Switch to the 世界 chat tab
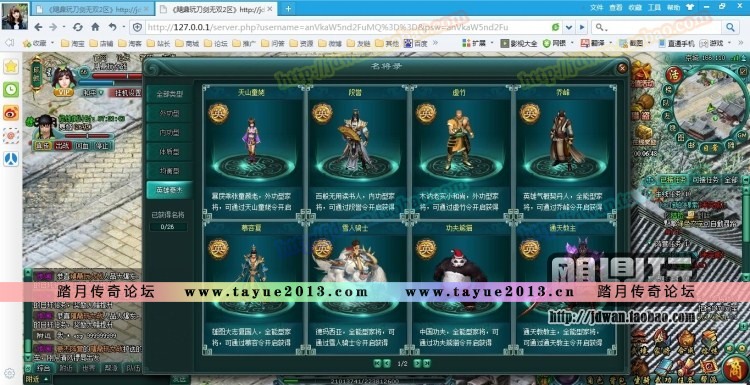 (89, 368)
